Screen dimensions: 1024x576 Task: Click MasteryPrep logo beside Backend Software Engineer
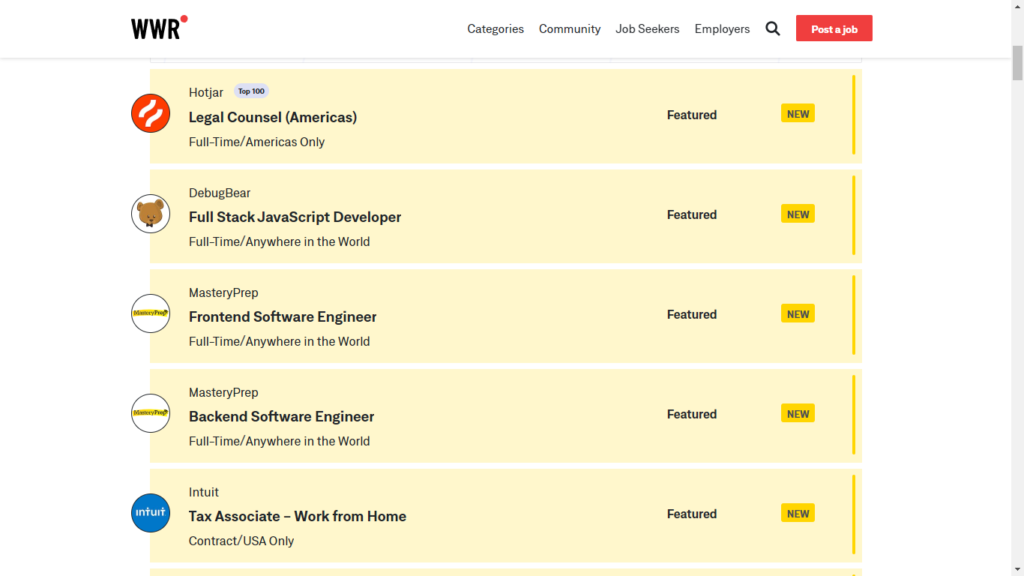[x=151, y=413]
